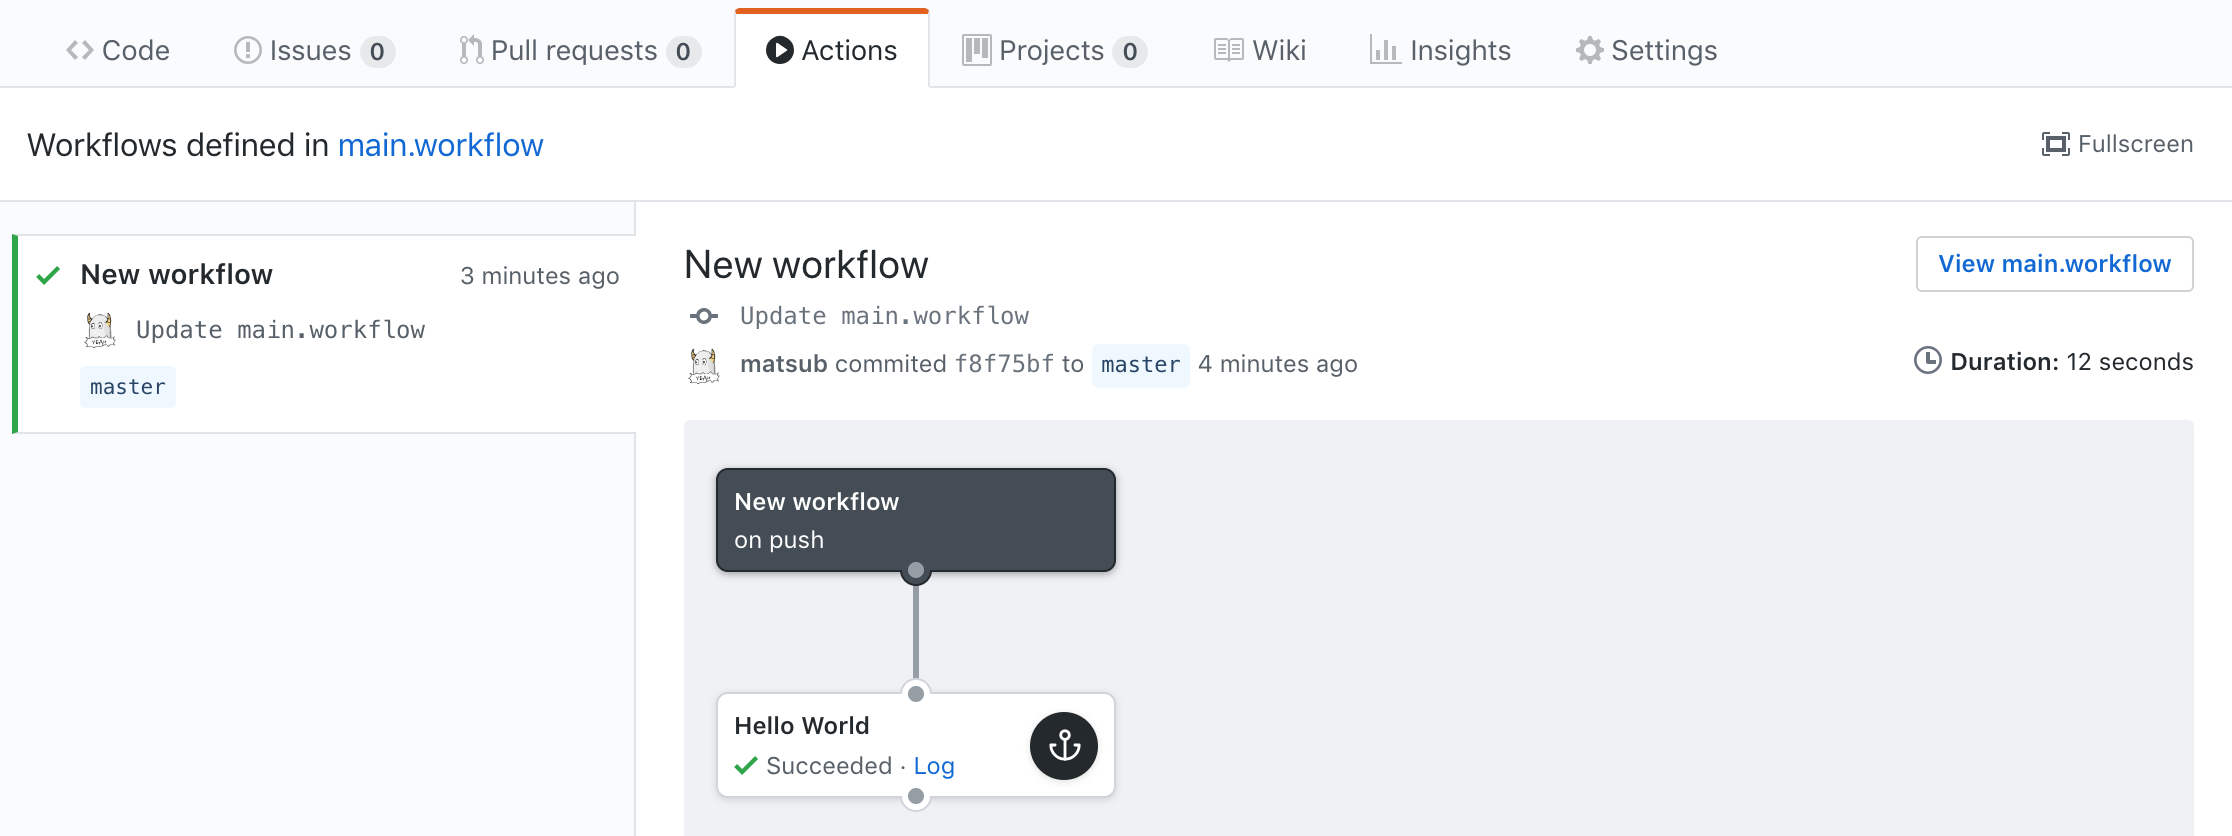Click the Settings gear icon

click(1589, 50)
